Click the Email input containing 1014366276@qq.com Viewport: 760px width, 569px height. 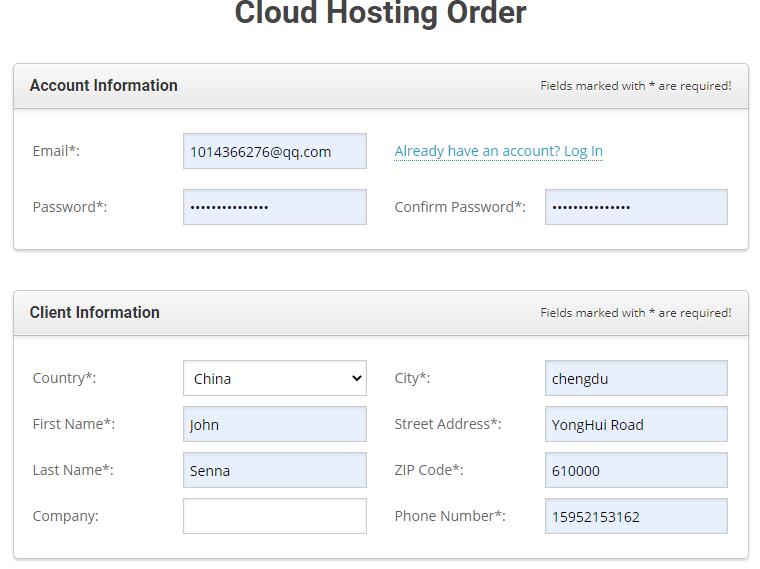tap(275, 151)
